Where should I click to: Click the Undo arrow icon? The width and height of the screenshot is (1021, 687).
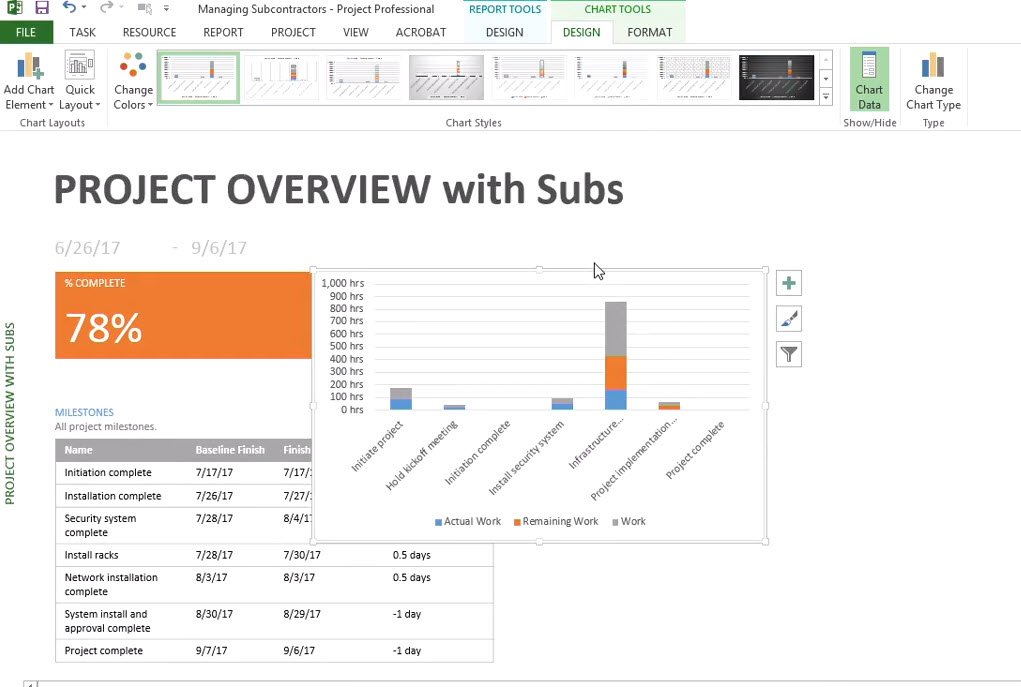(69, 9)
